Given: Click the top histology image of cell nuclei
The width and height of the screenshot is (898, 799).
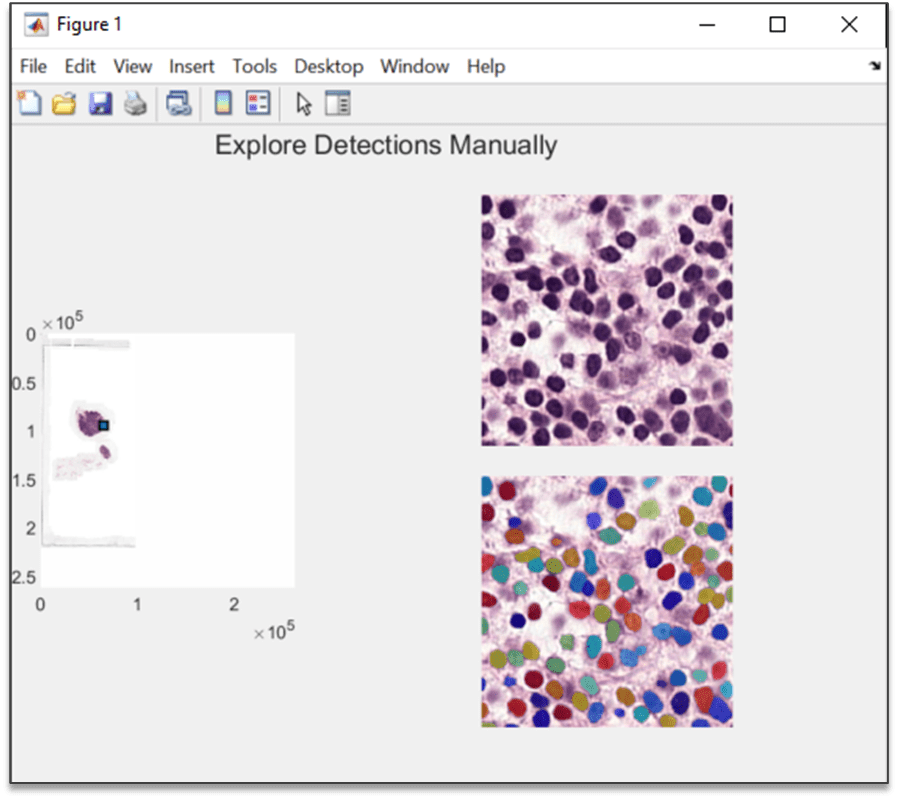Looking at the screenshot, I should pos(606,319).
